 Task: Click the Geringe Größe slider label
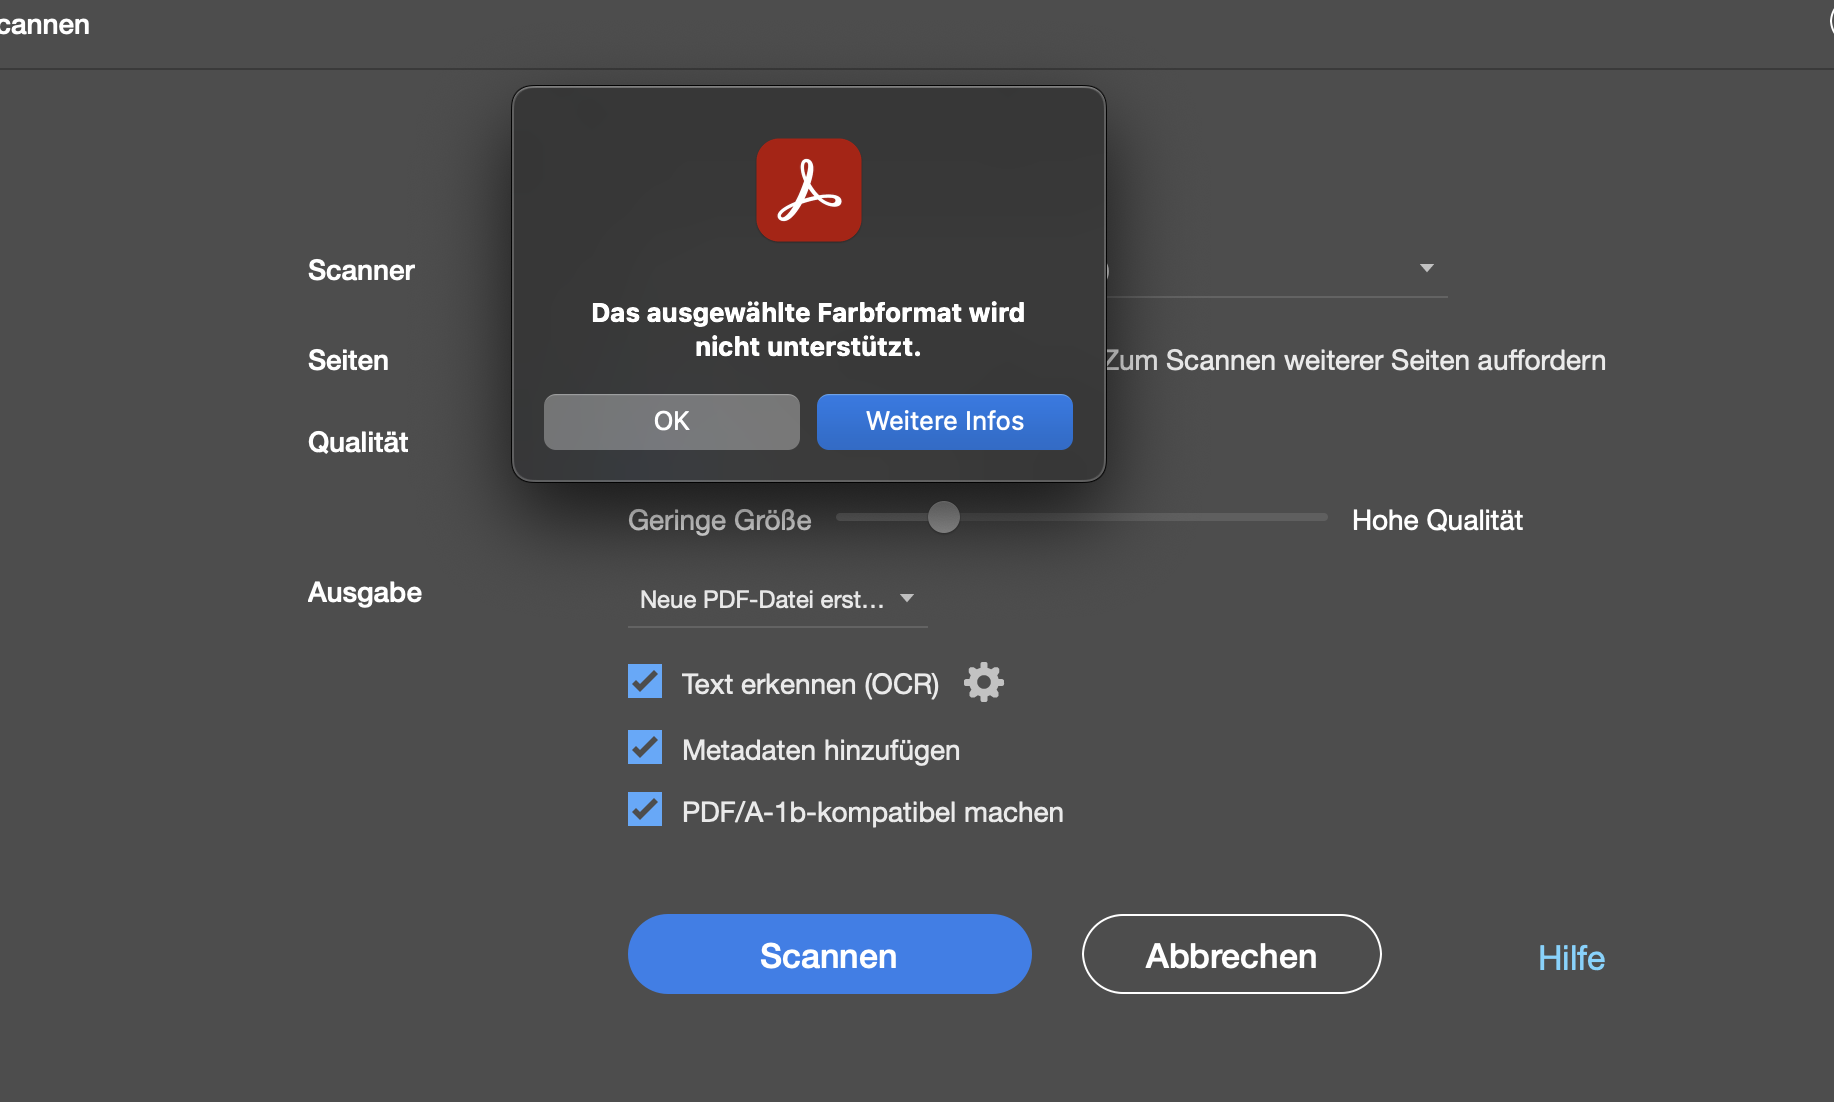(x=719, y=520)
